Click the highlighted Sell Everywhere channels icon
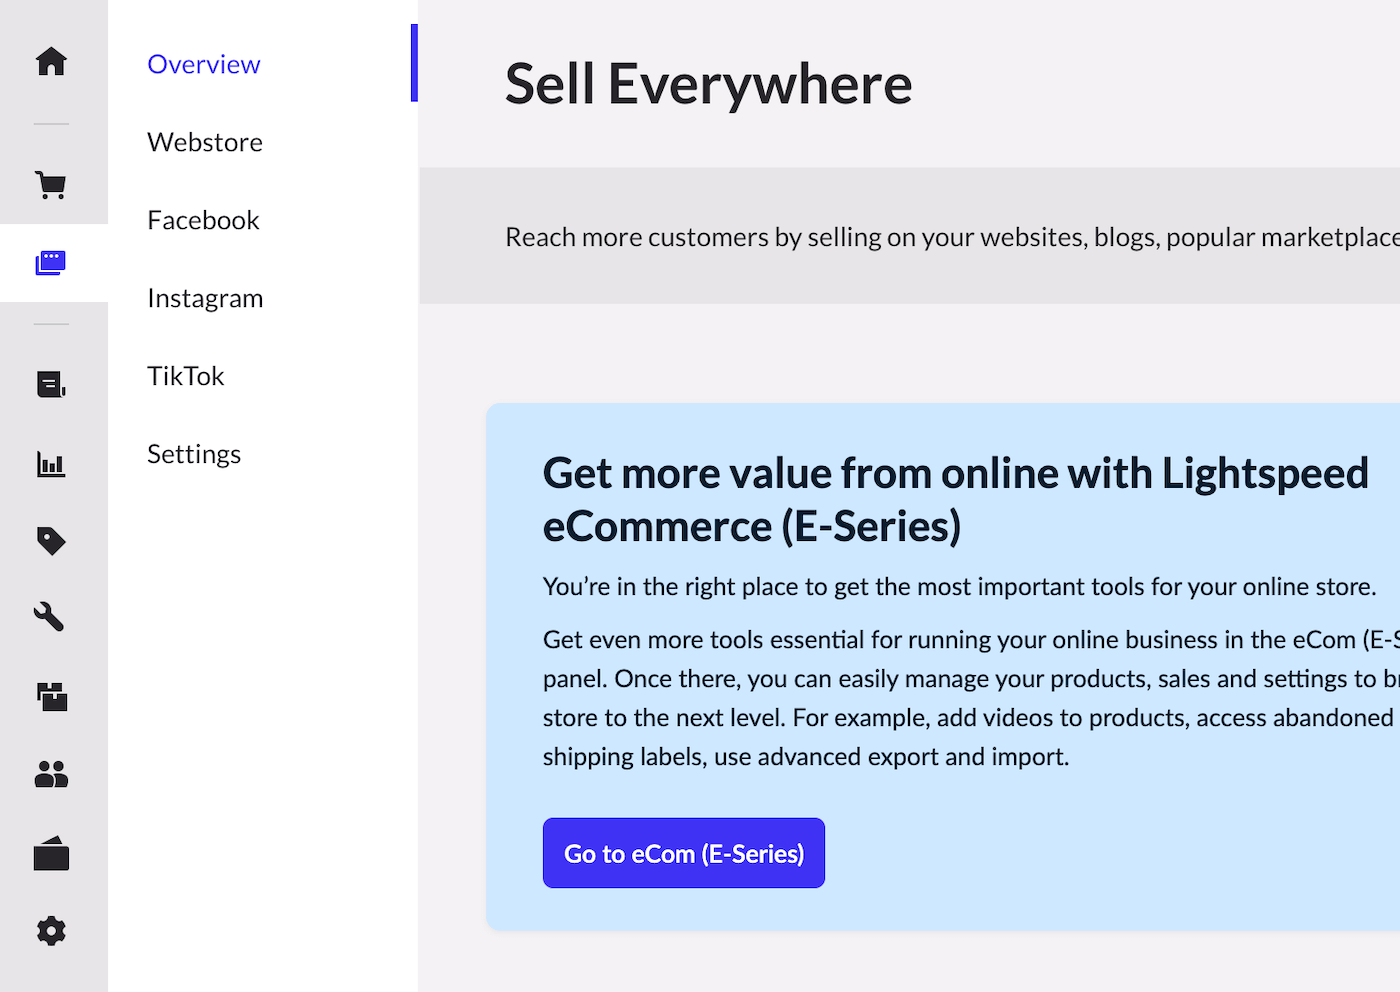 click(51, 263)
